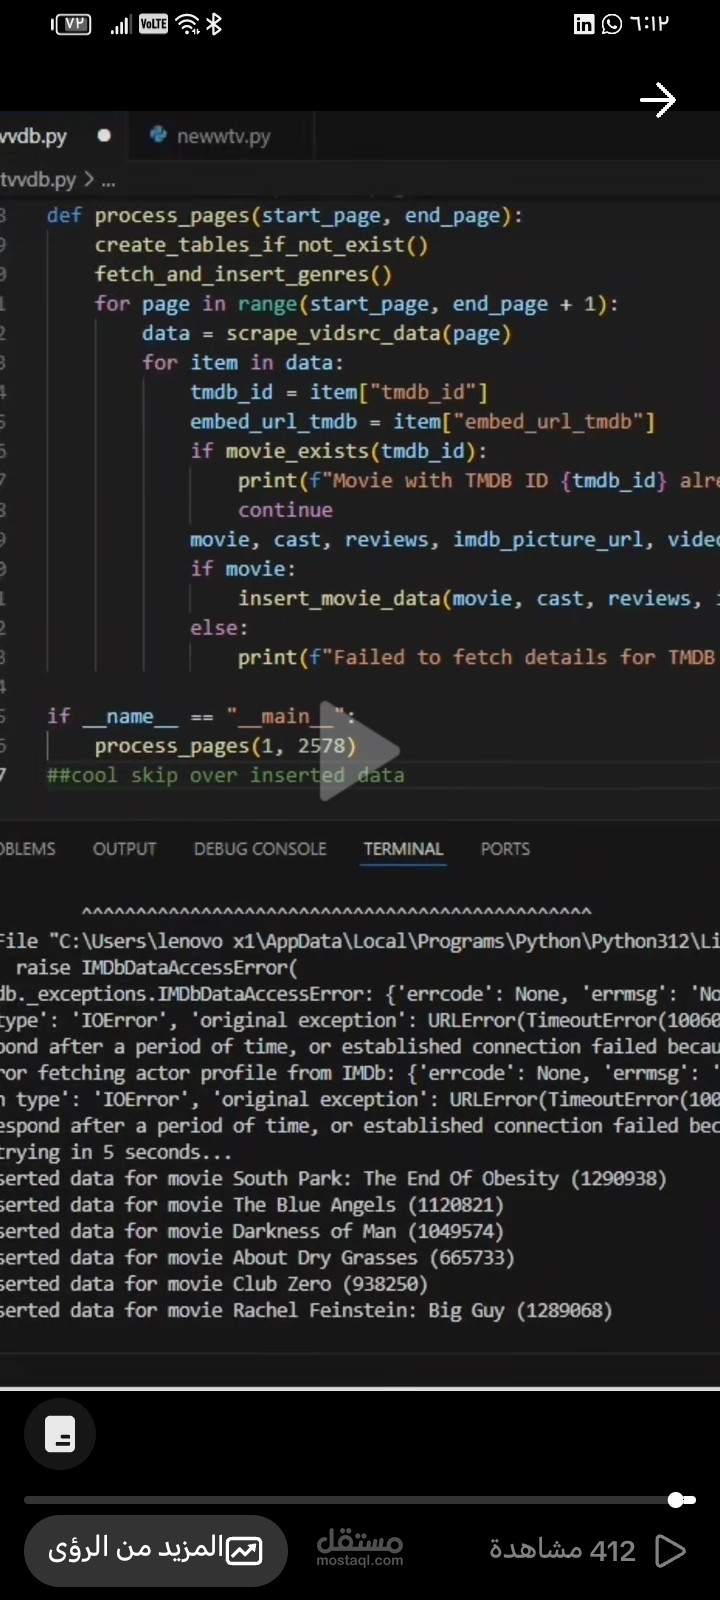Toggle captions with the subtitle icon

point(60,1434)
